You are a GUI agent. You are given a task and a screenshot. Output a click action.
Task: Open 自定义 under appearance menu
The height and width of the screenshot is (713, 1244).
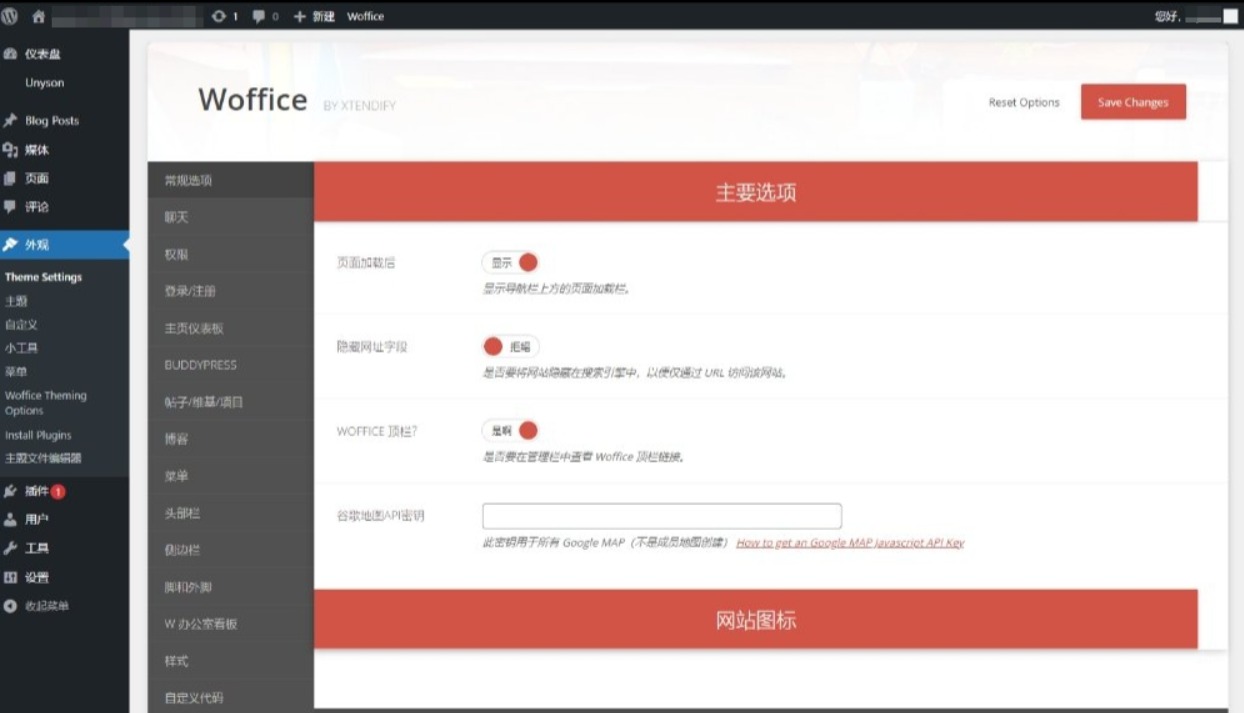[x=21, y=325]
